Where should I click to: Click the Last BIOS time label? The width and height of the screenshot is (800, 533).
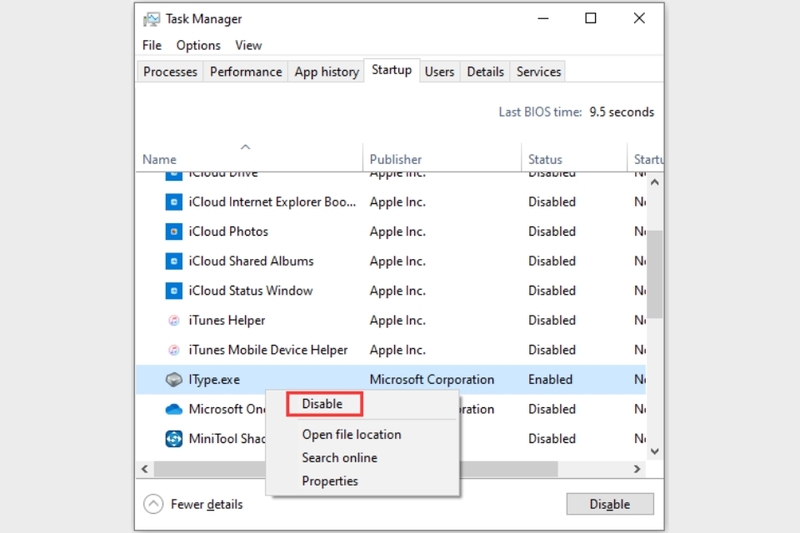pos(540,112)
